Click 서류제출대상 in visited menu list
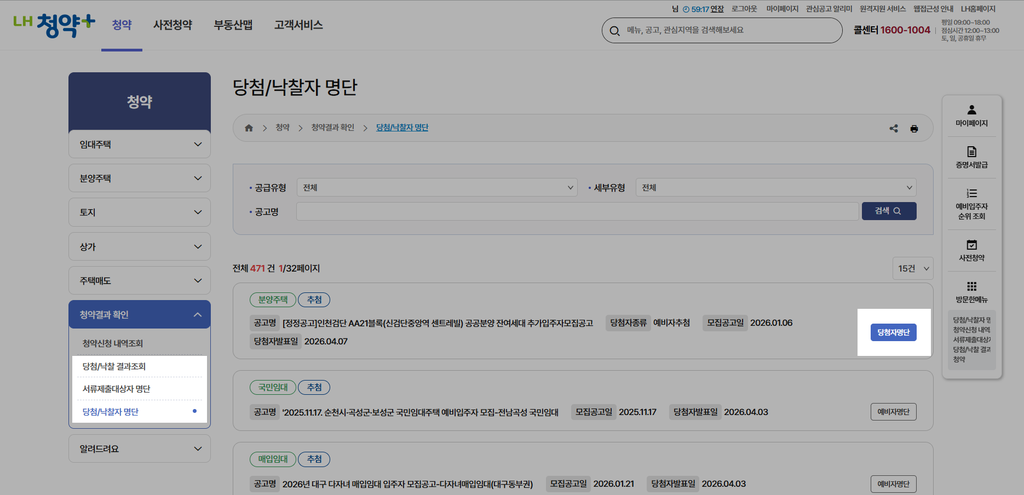 tap(972, 340)
